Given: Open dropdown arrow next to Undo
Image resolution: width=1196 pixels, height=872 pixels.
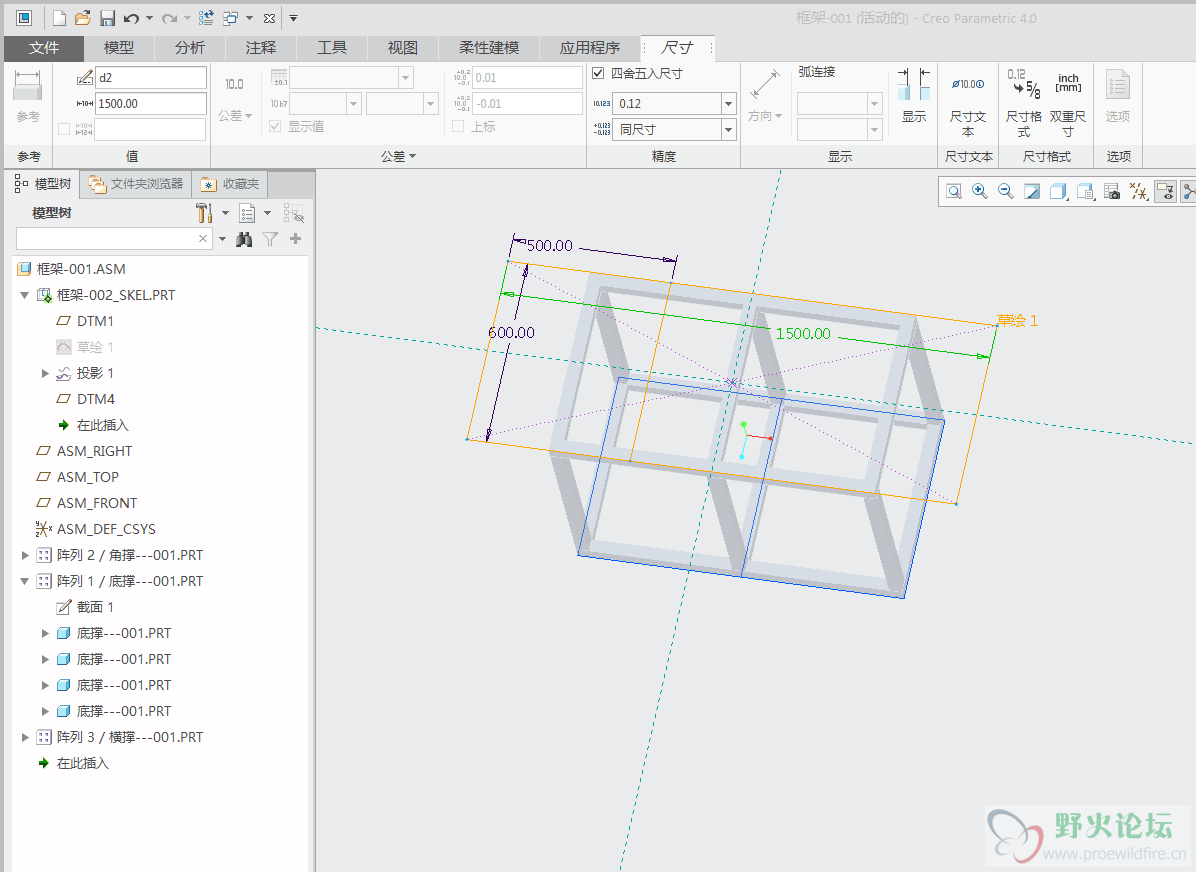Looking at the screenshot, I should pos(150,18).
